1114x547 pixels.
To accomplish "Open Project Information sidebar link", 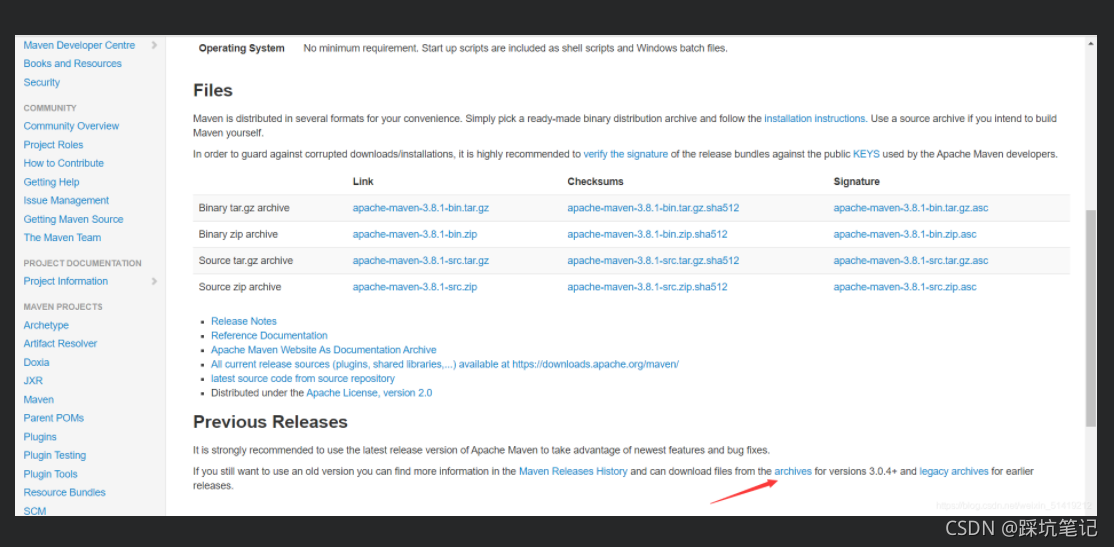I will tap(65, 281).
